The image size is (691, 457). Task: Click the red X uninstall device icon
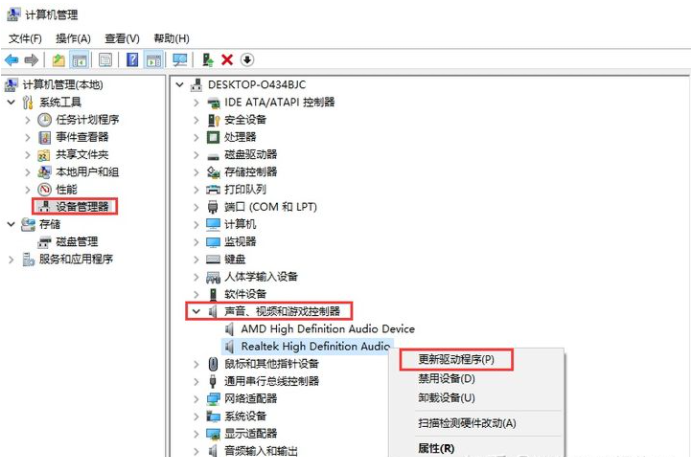coord(227,59)
